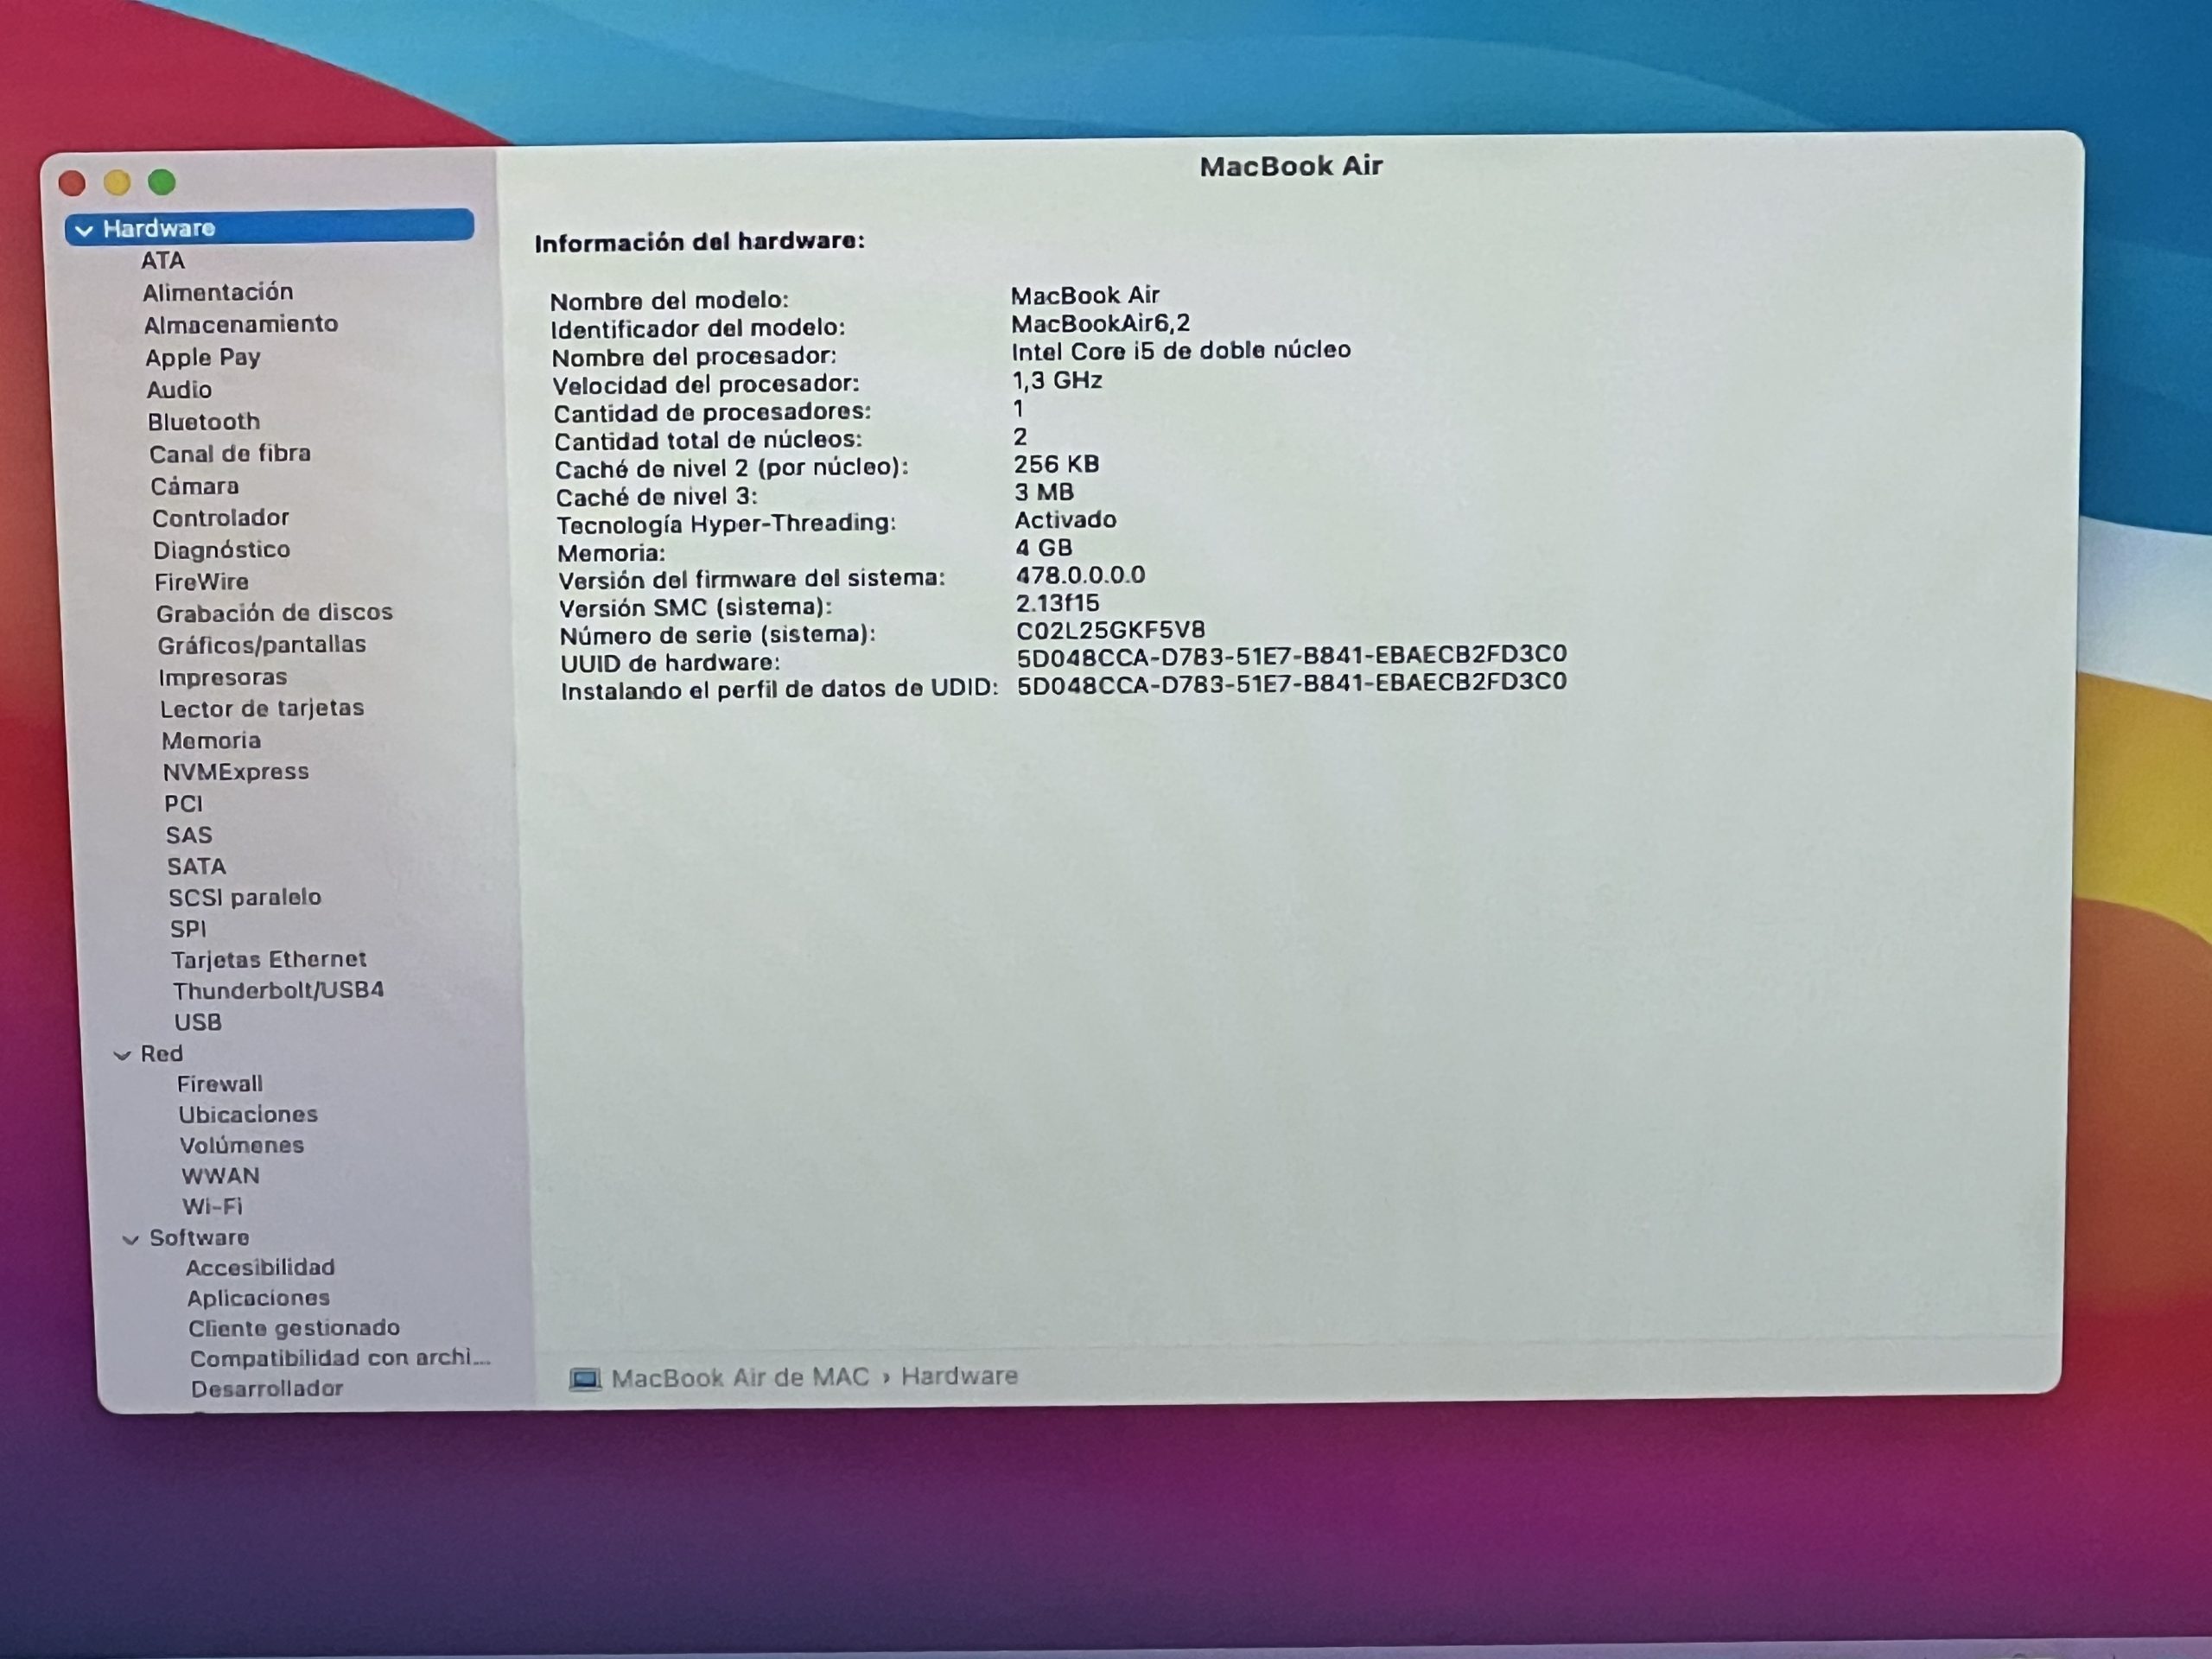Click the green fullscreen window button
The width and height of the screenshot is (2212, 1659).
click(x=162, y=182)
